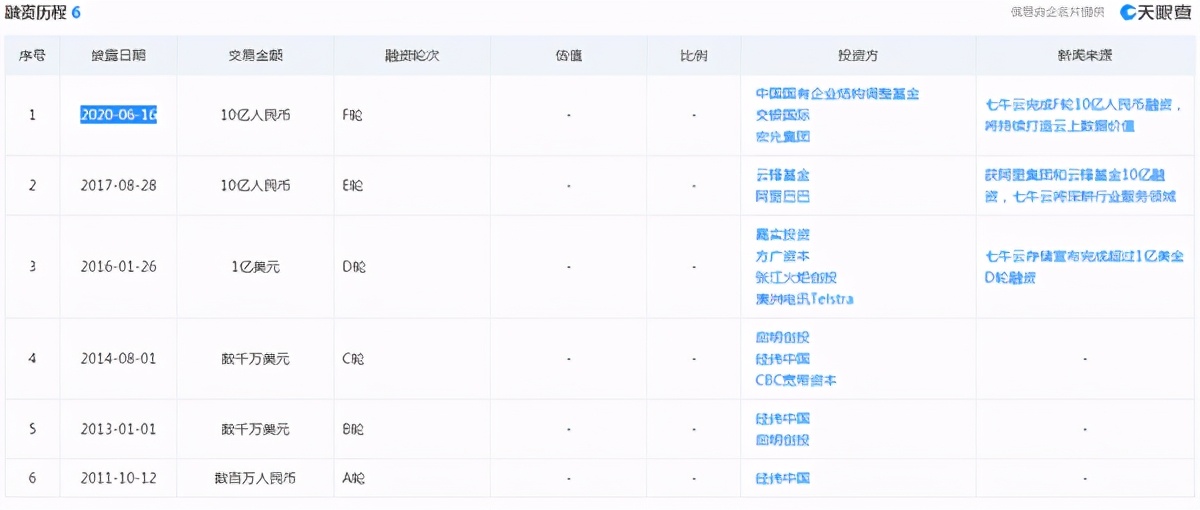The width and height of the screenshot is (1200, 510).
Task: Open investor 中国国有企业结构调整基金 link
Action: tap(837, 93)
